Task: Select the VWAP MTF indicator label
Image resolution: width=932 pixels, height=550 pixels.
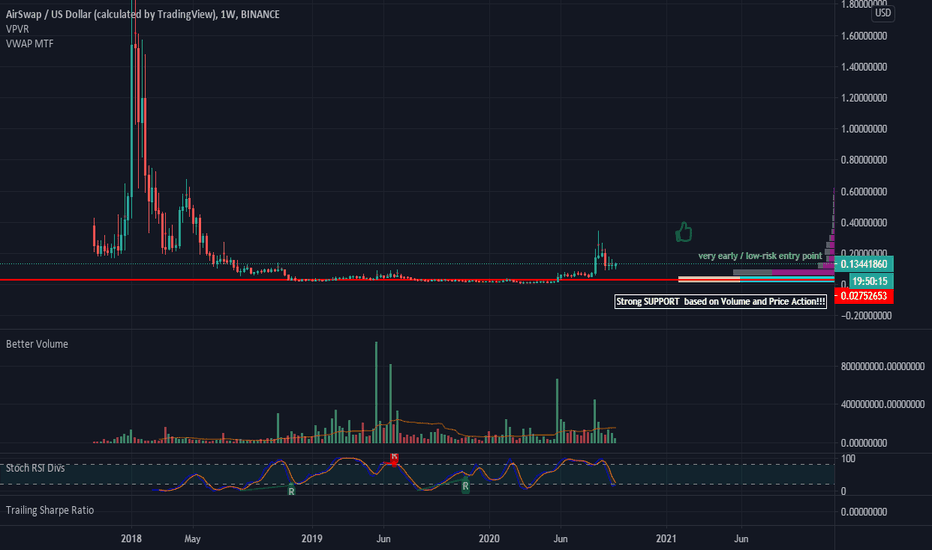Action: [x=30, y=43]
